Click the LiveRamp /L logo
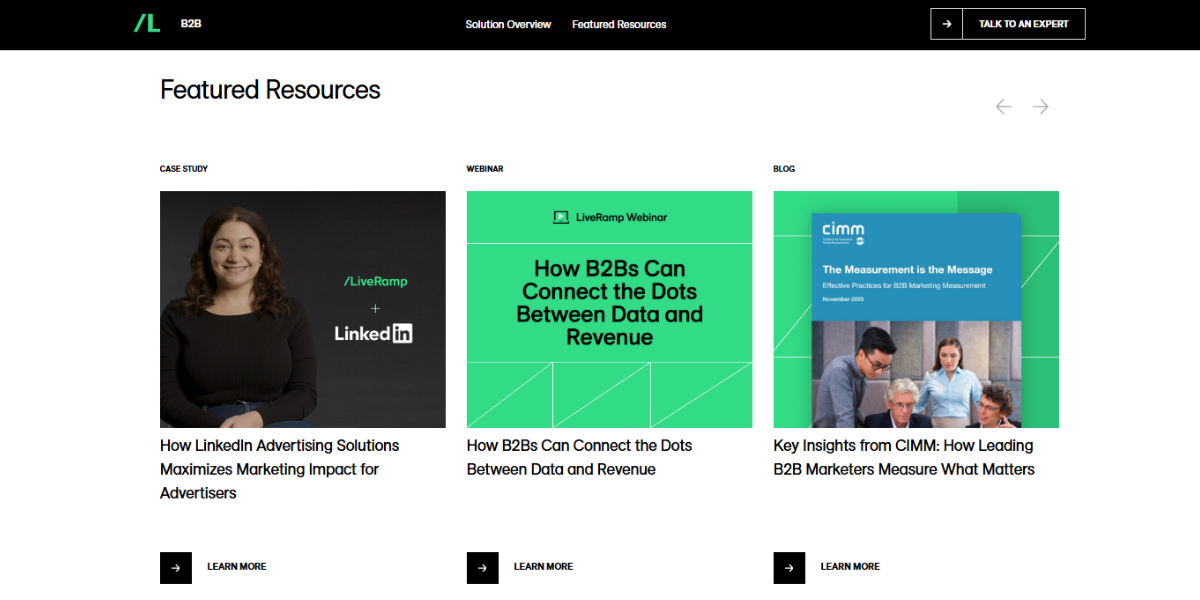The width and height of the screenshot is (1200, 600). pos(147,23)
